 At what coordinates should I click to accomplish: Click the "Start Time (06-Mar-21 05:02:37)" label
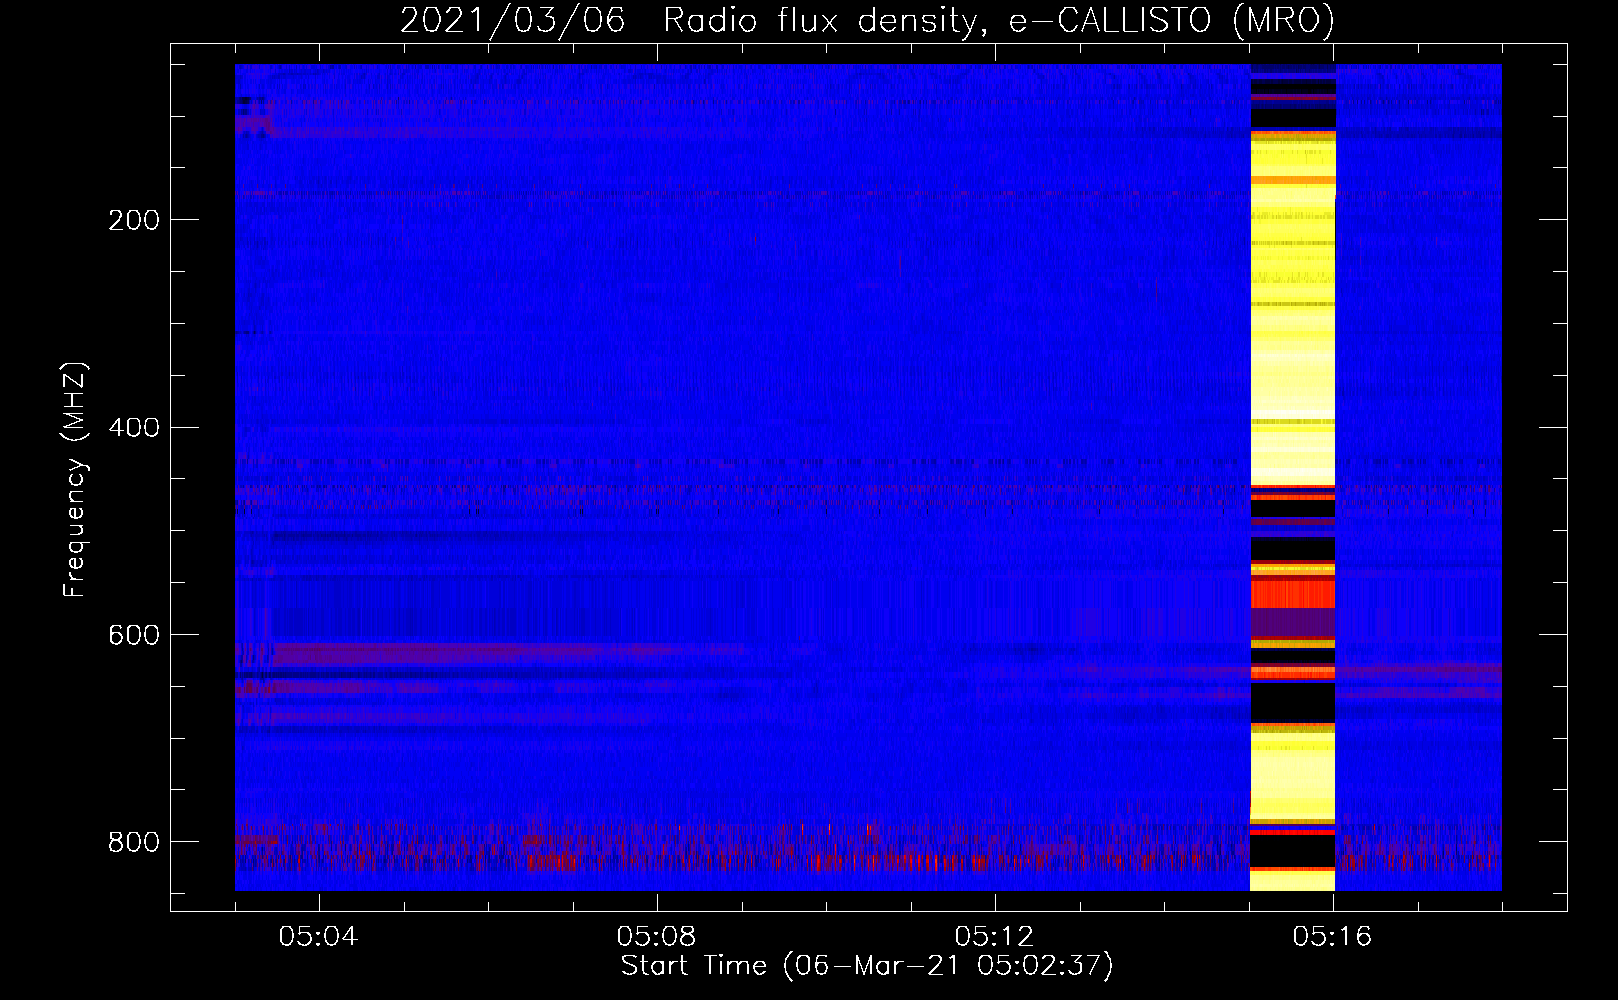coord(867,966)
